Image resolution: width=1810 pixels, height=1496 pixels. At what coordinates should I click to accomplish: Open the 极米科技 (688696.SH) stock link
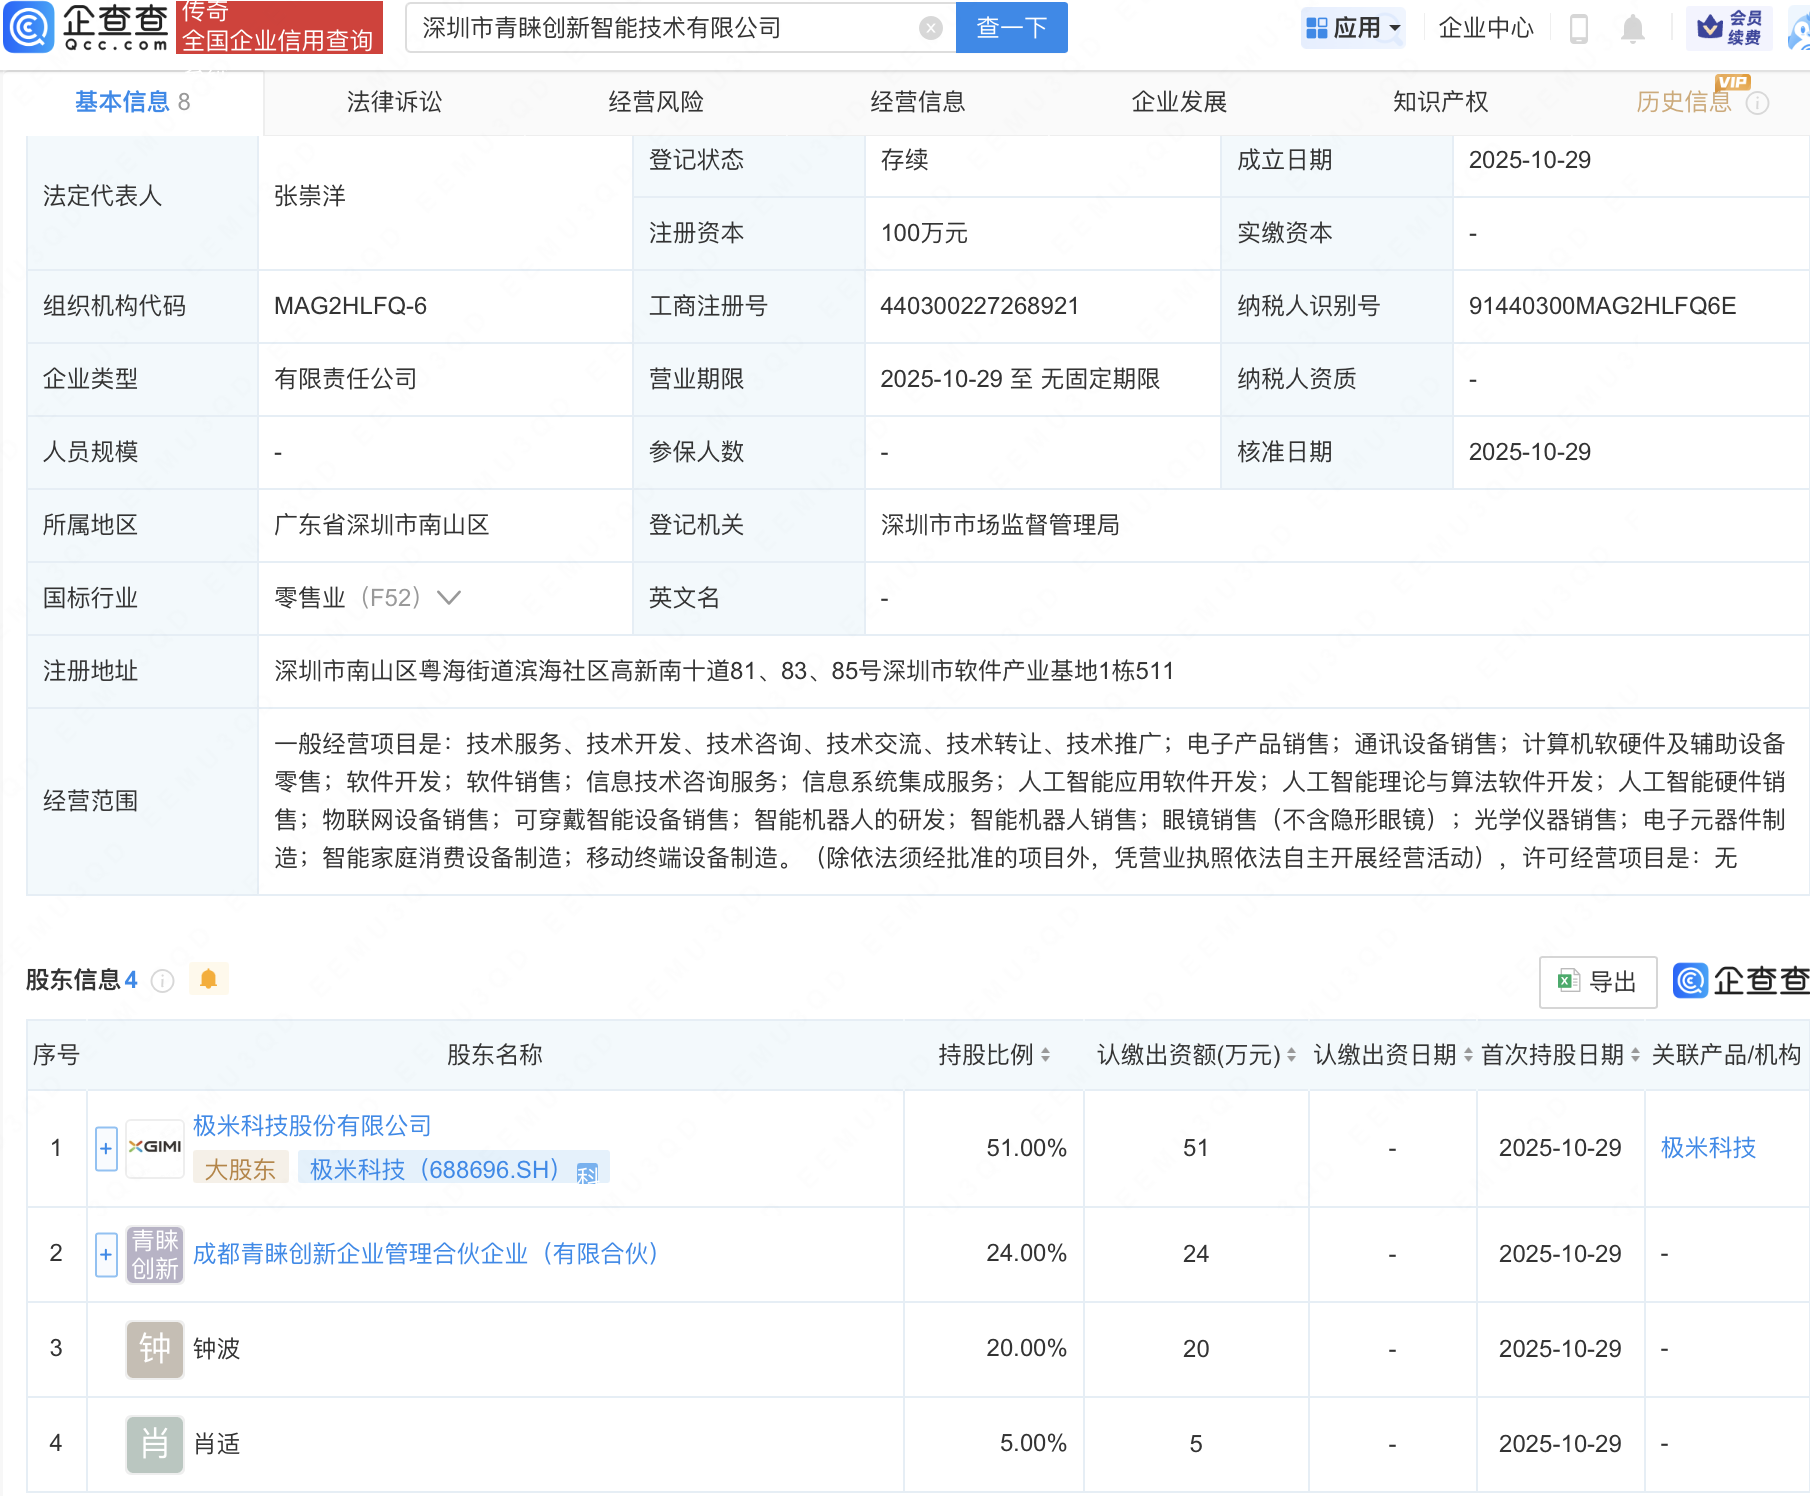pyautogui.click(x=435, y=1168)
